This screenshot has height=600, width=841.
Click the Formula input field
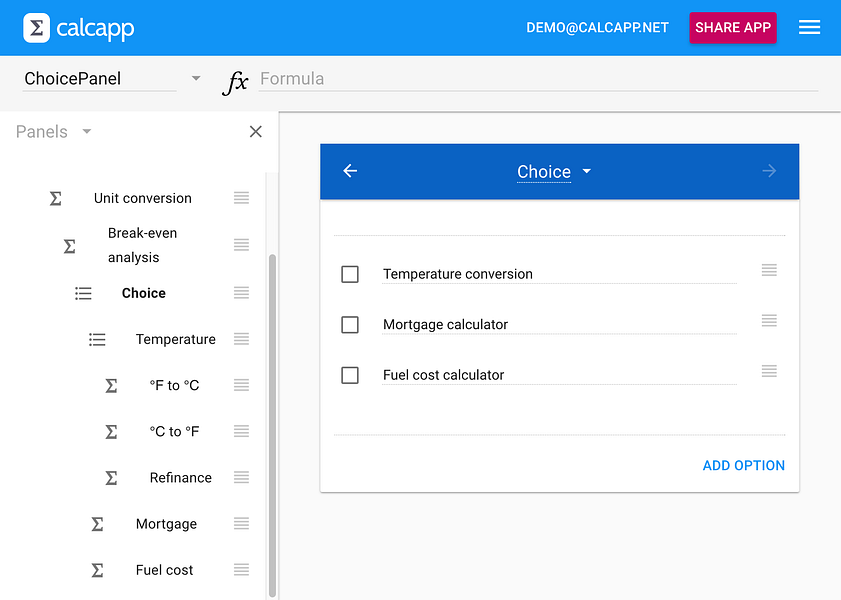click(x=538, y=79)
